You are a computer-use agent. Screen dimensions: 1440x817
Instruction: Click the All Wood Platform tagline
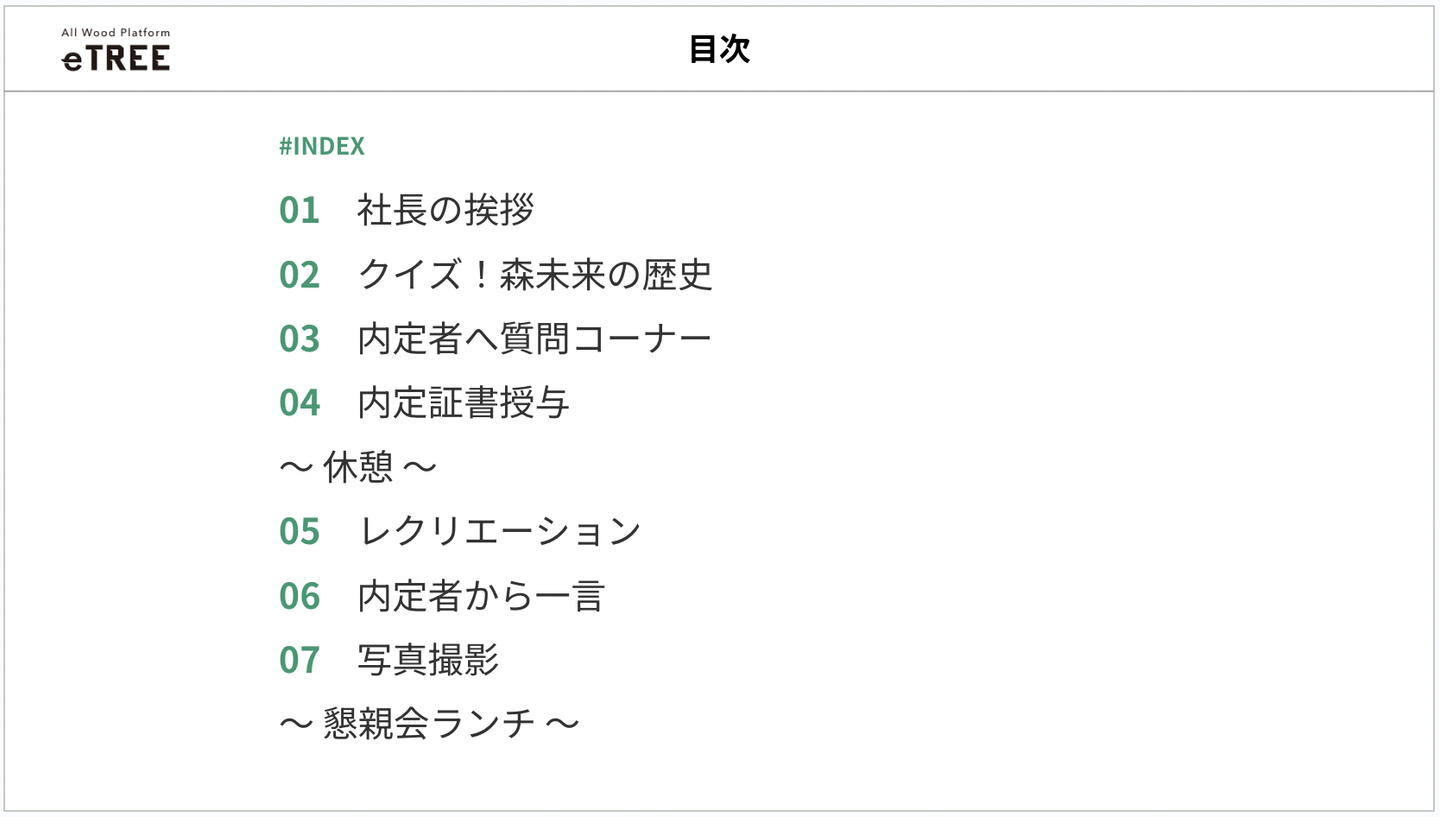click(116, 33)
